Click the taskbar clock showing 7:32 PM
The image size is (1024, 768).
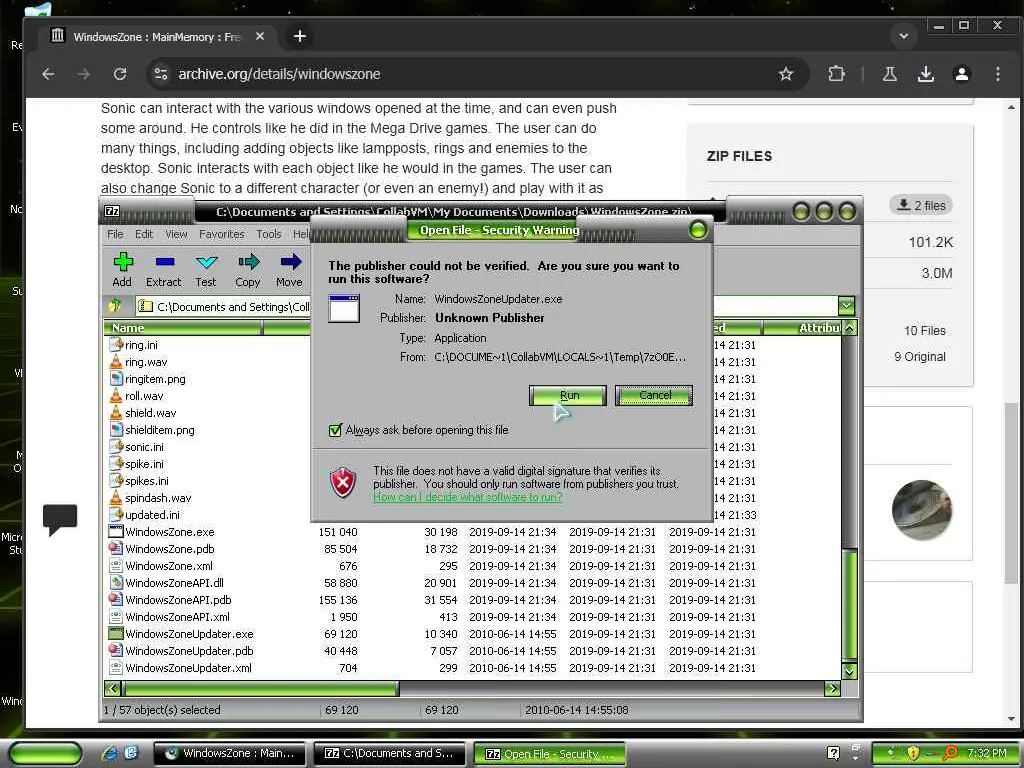point(987,753)
